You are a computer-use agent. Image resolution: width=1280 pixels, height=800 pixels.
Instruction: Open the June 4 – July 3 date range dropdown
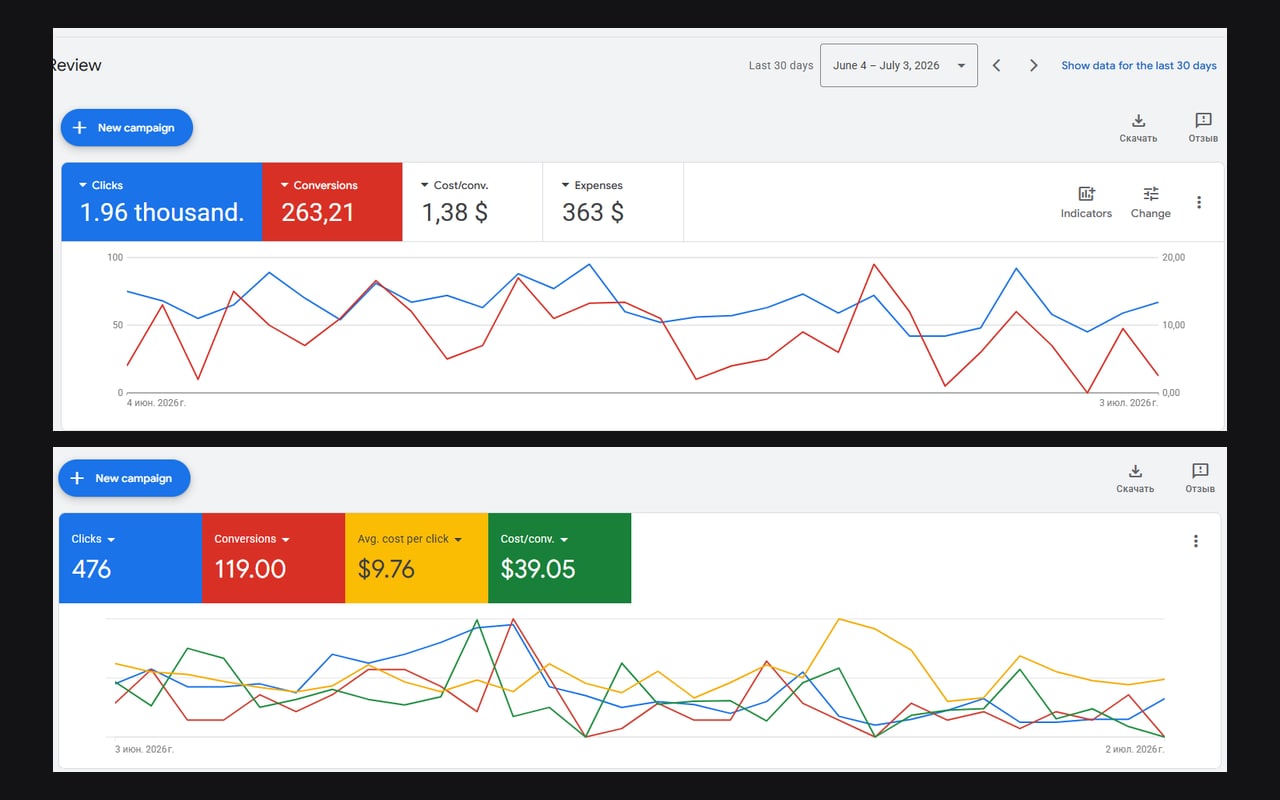pyautogui.click(x=899, y=65)
